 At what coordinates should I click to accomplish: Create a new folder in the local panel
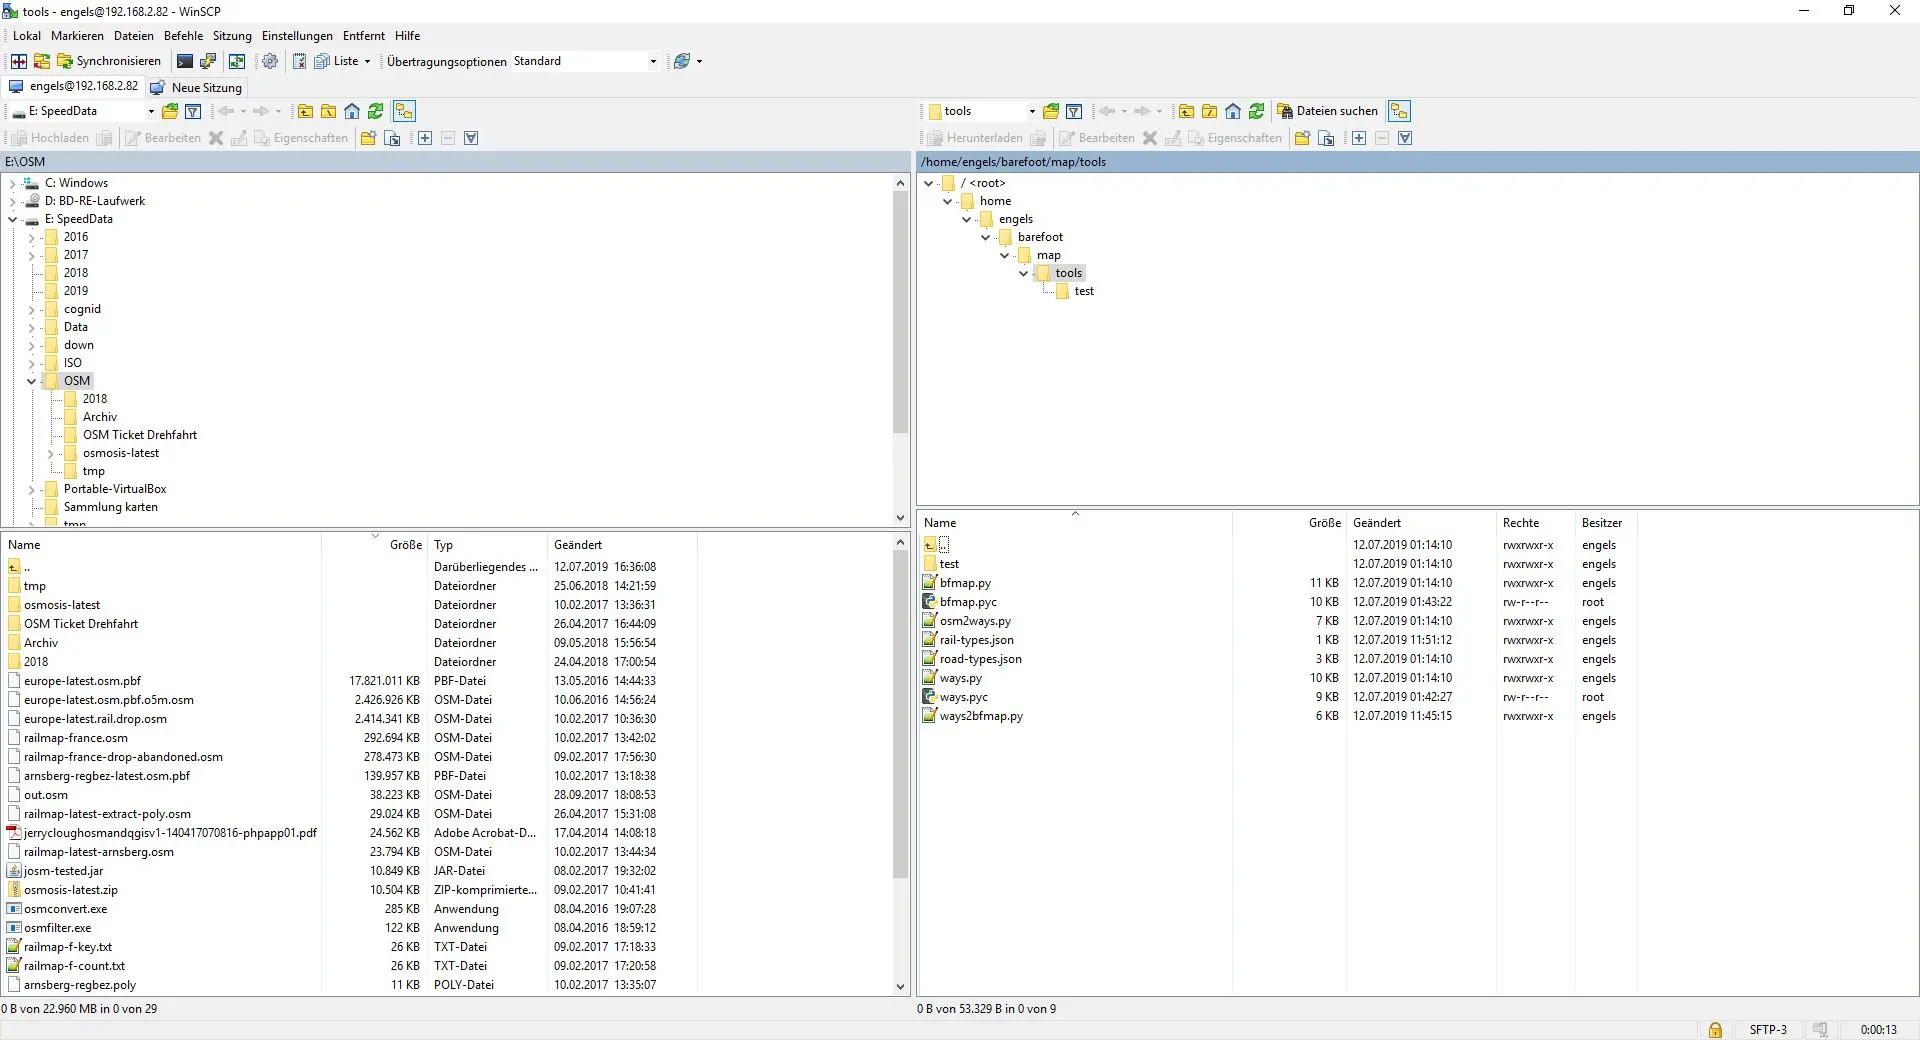coord(368,138)
